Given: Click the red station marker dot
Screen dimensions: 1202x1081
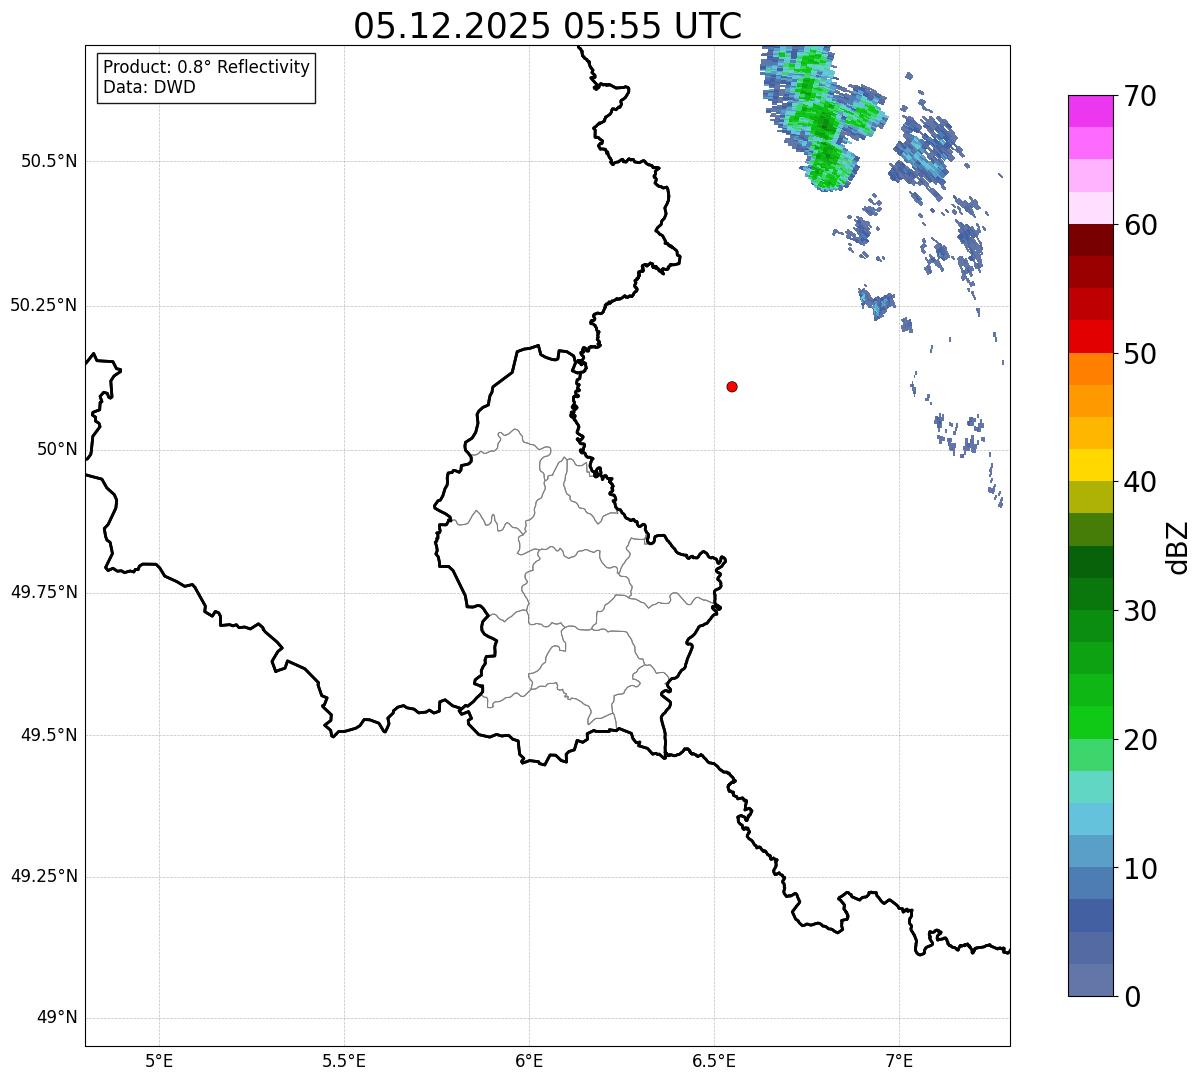Looking at the screenshot, I should (x=732, y=386).
